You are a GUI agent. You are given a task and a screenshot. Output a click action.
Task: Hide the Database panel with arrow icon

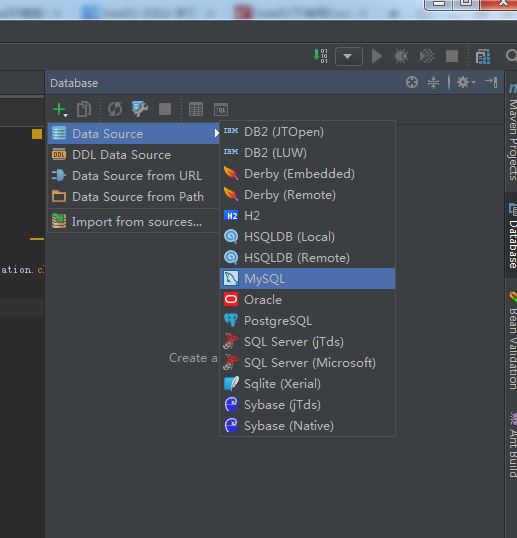(491, 82)
